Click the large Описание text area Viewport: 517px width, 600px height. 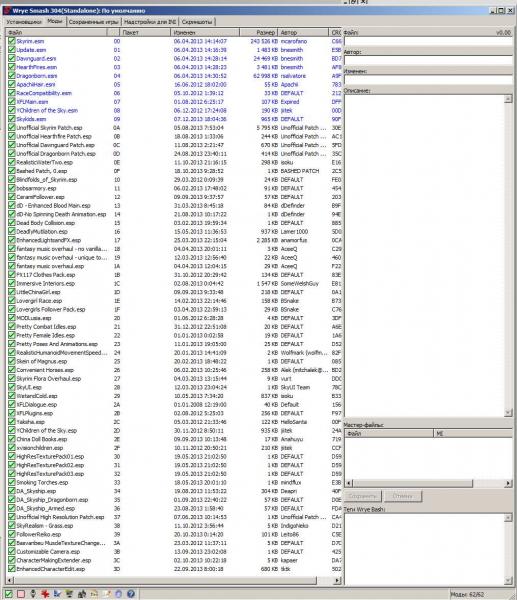pos(424,256)
